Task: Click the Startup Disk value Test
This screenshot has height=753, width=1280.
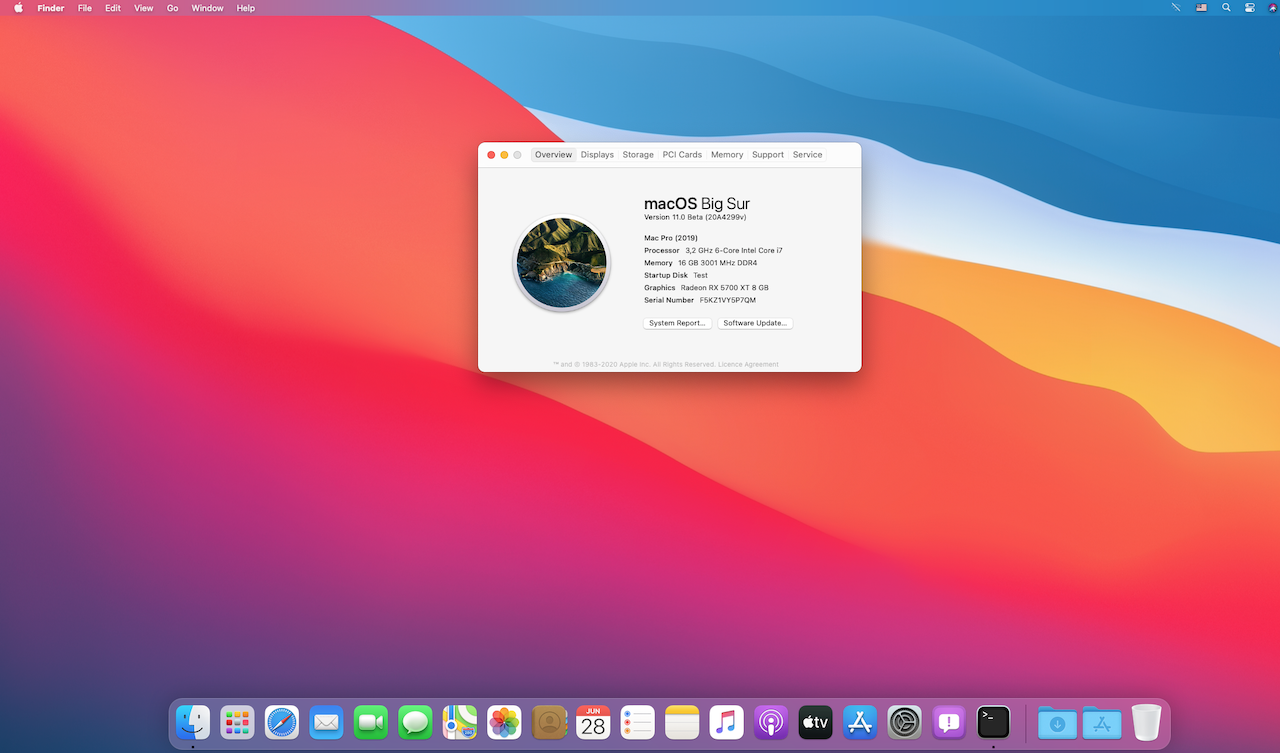Action: tap(700, 275)
